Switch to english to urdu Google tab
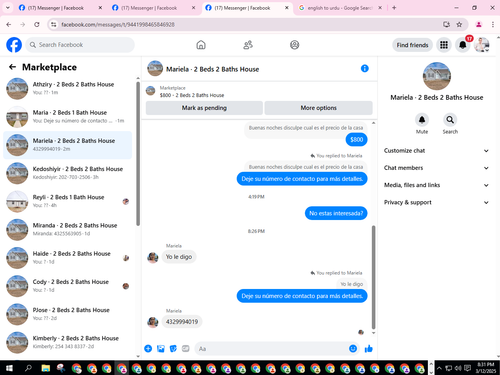The image size is (500, 375). click(340, 8)
